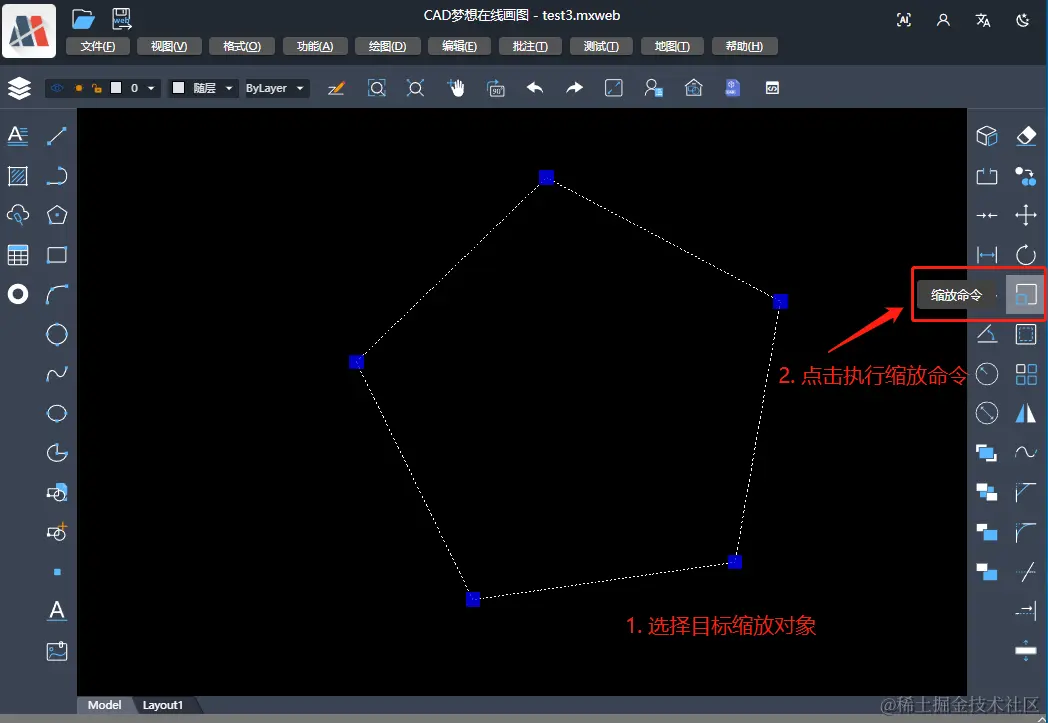
Task: Select the Linear dimension tool
Action: (987, 255)
